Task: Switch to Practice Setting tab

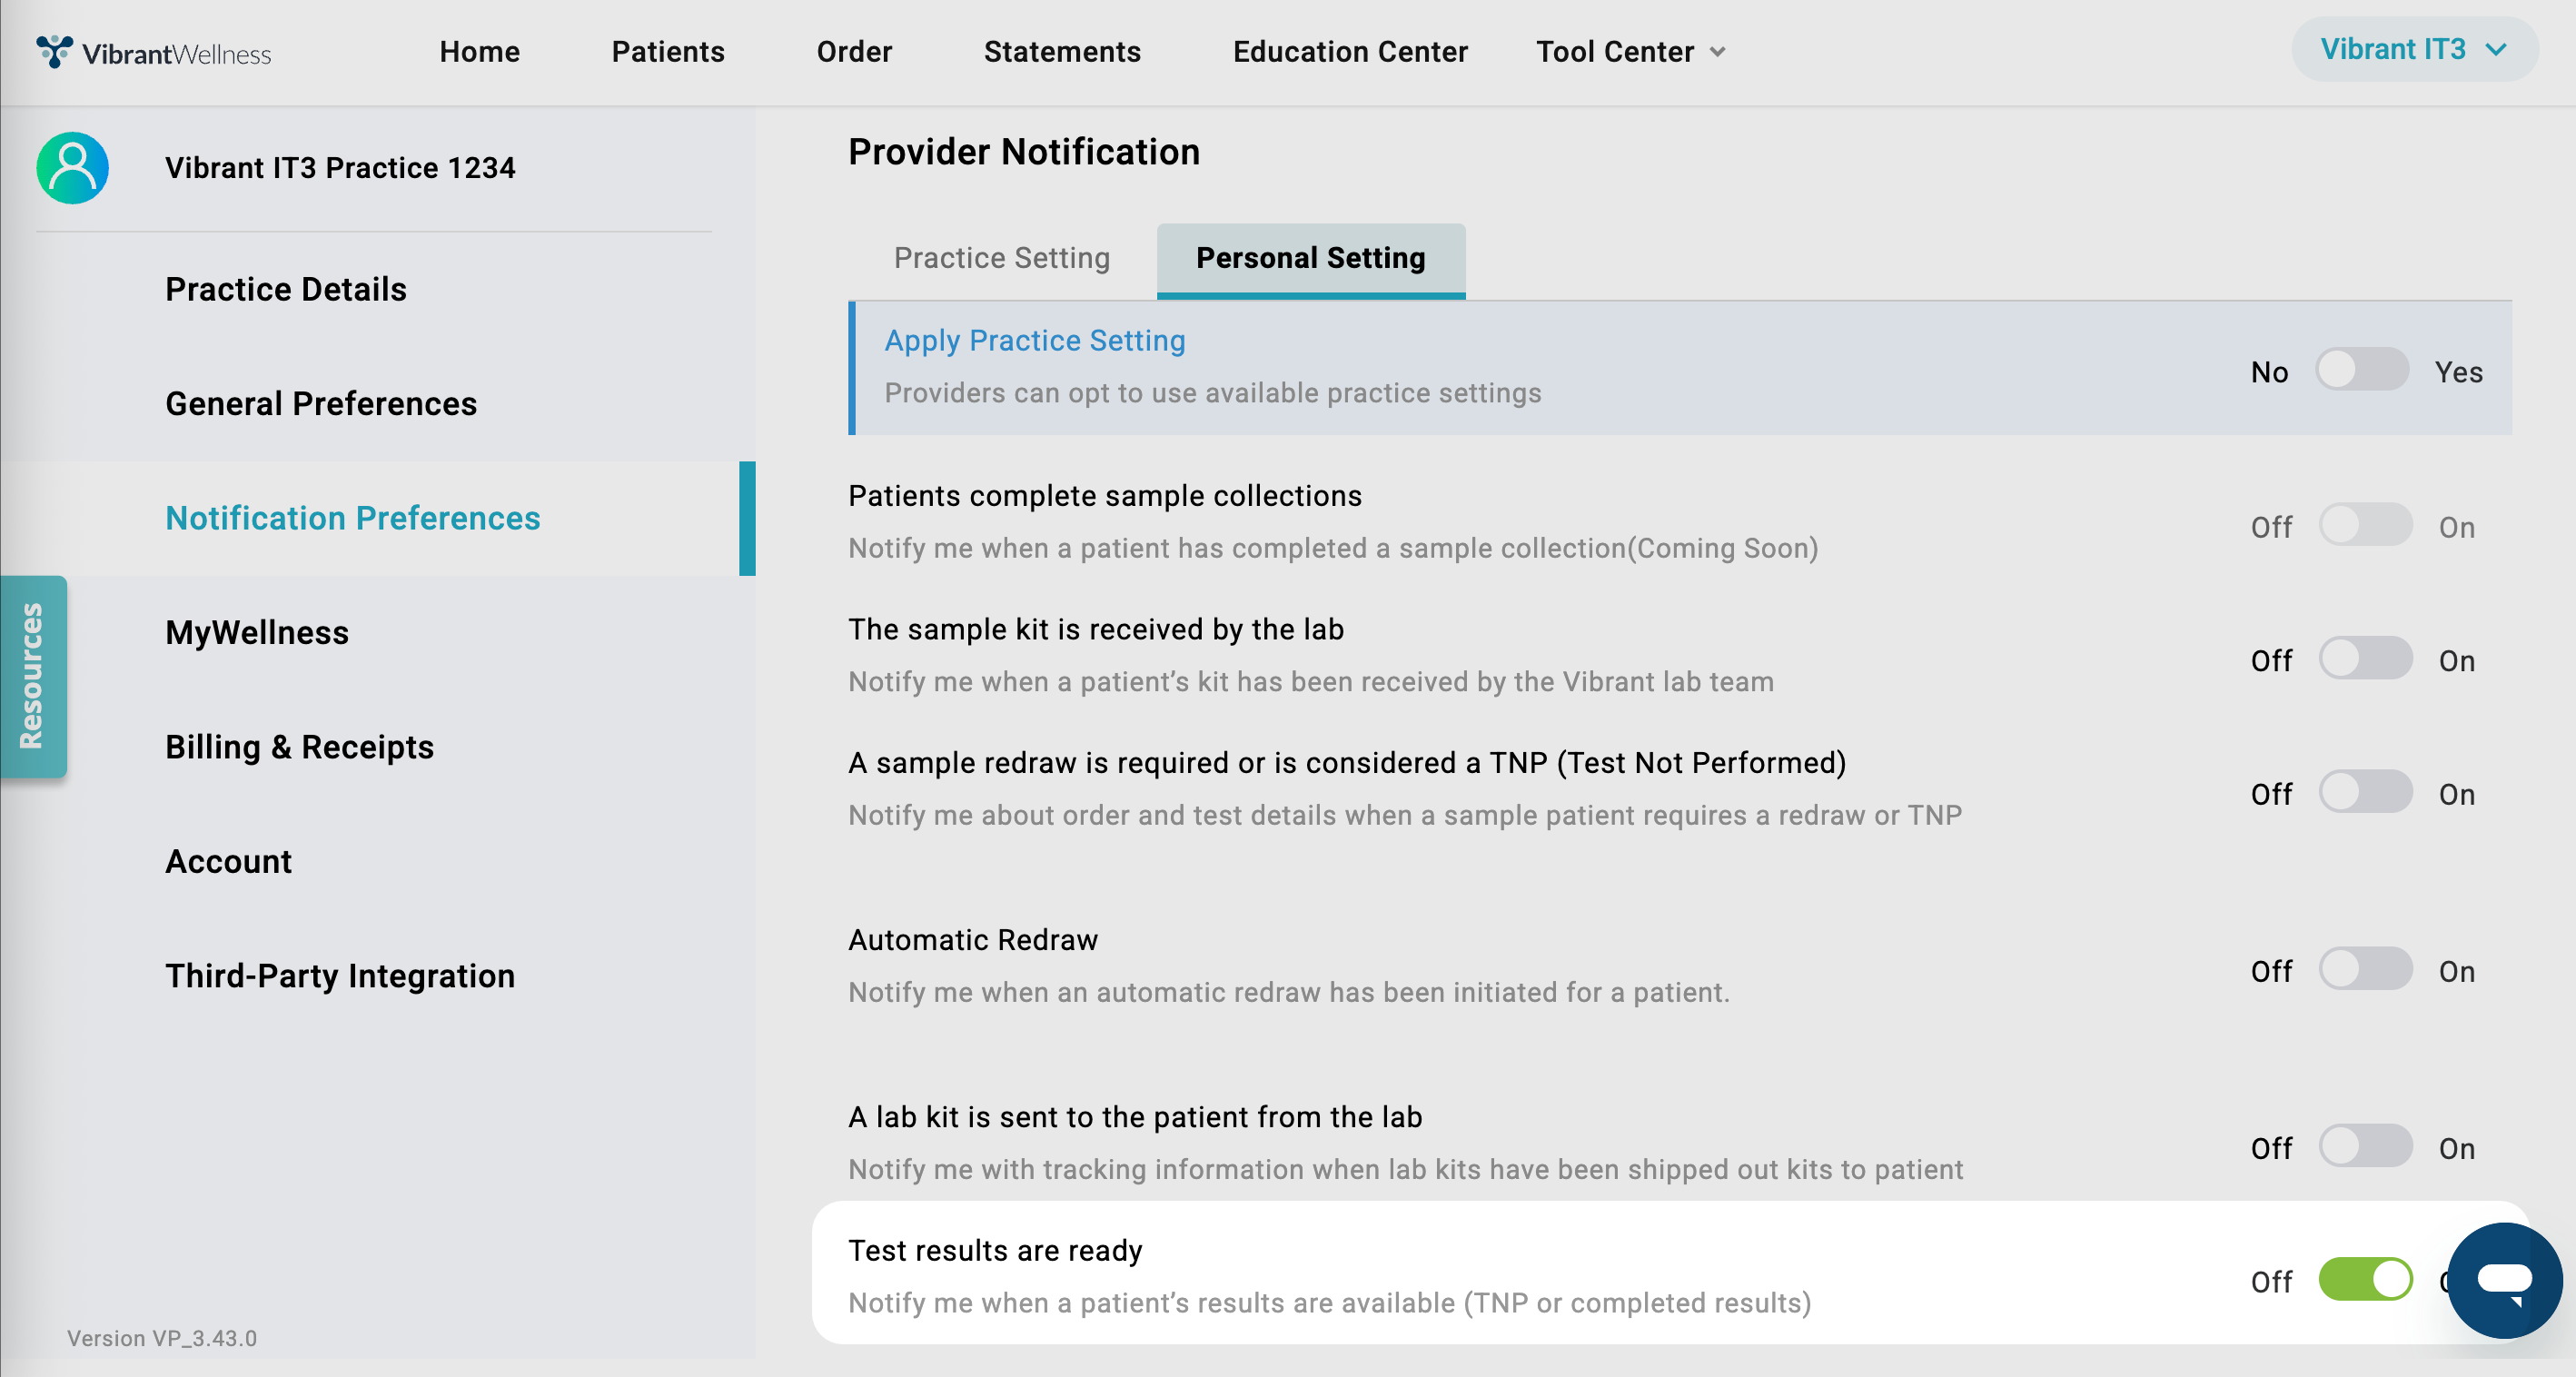Action: (1001, 258)
